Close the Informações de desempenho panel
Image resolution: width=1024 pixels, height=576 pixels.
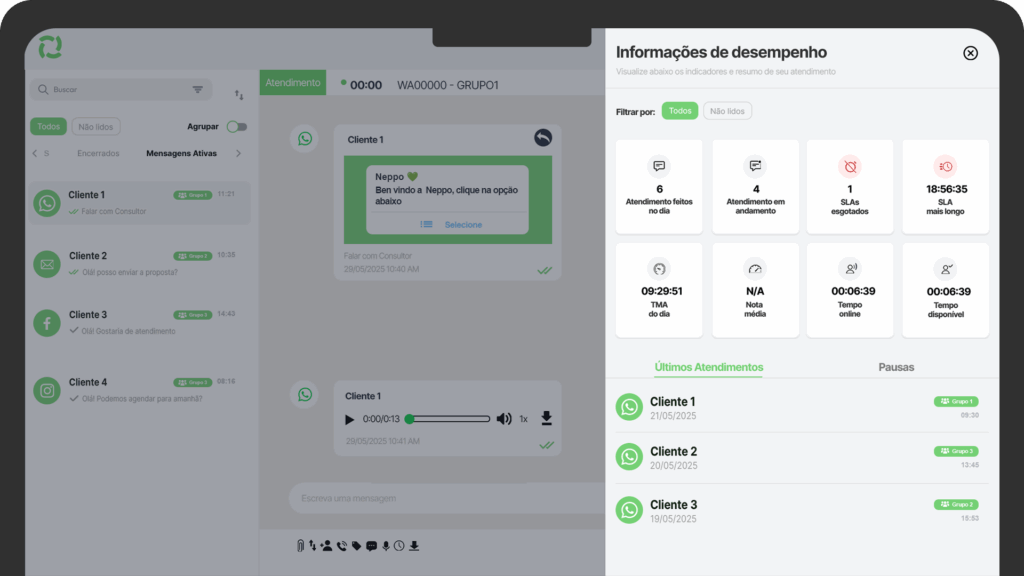point(970,53)
